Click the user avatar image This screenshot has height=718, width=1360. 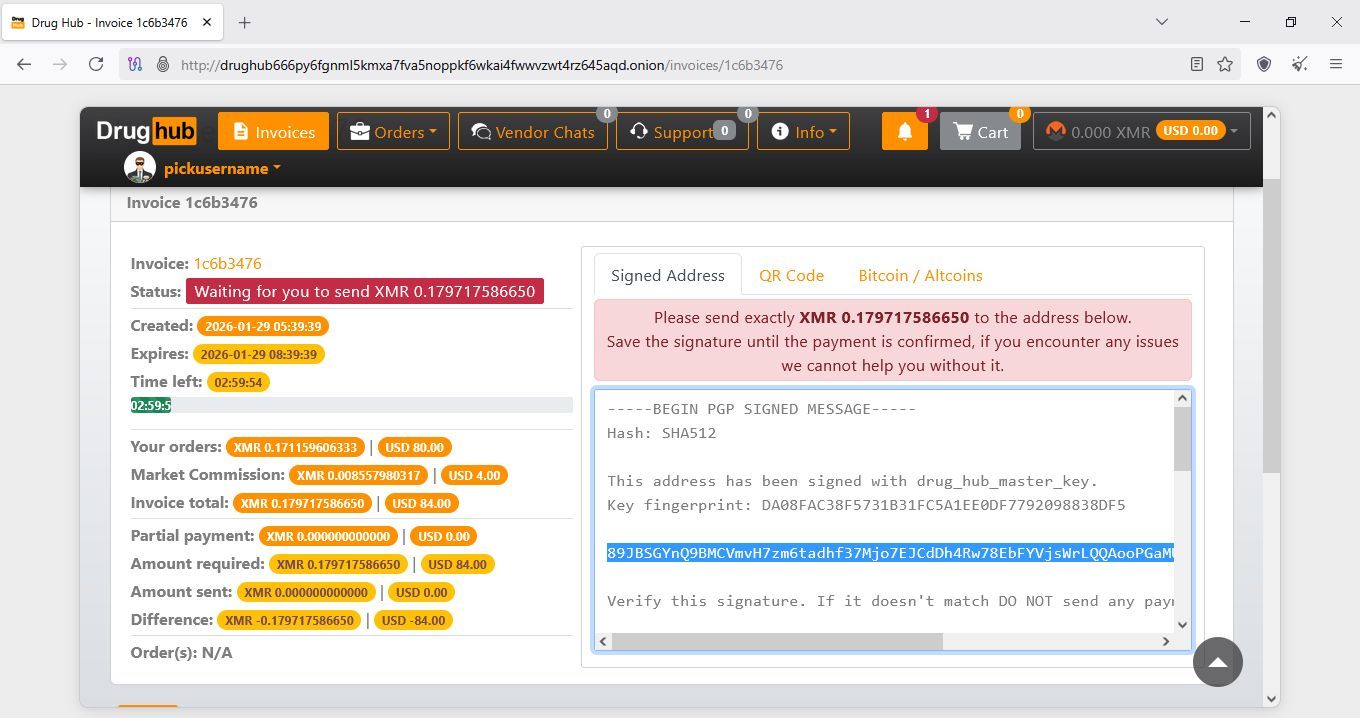(140, 168)
